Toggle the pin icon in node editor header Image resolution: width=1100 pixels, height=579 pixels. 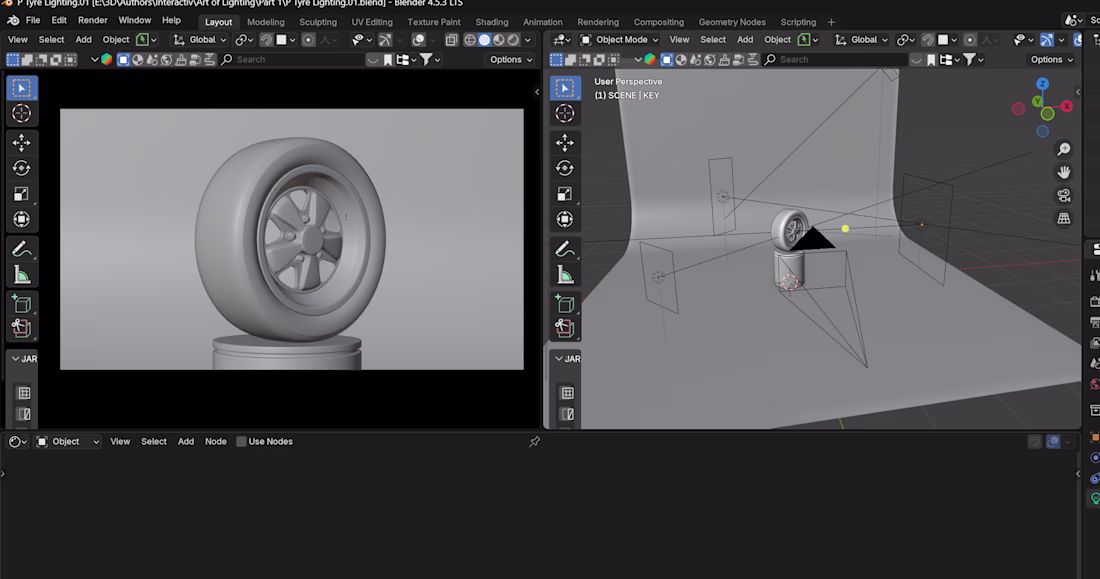(534, 441)
